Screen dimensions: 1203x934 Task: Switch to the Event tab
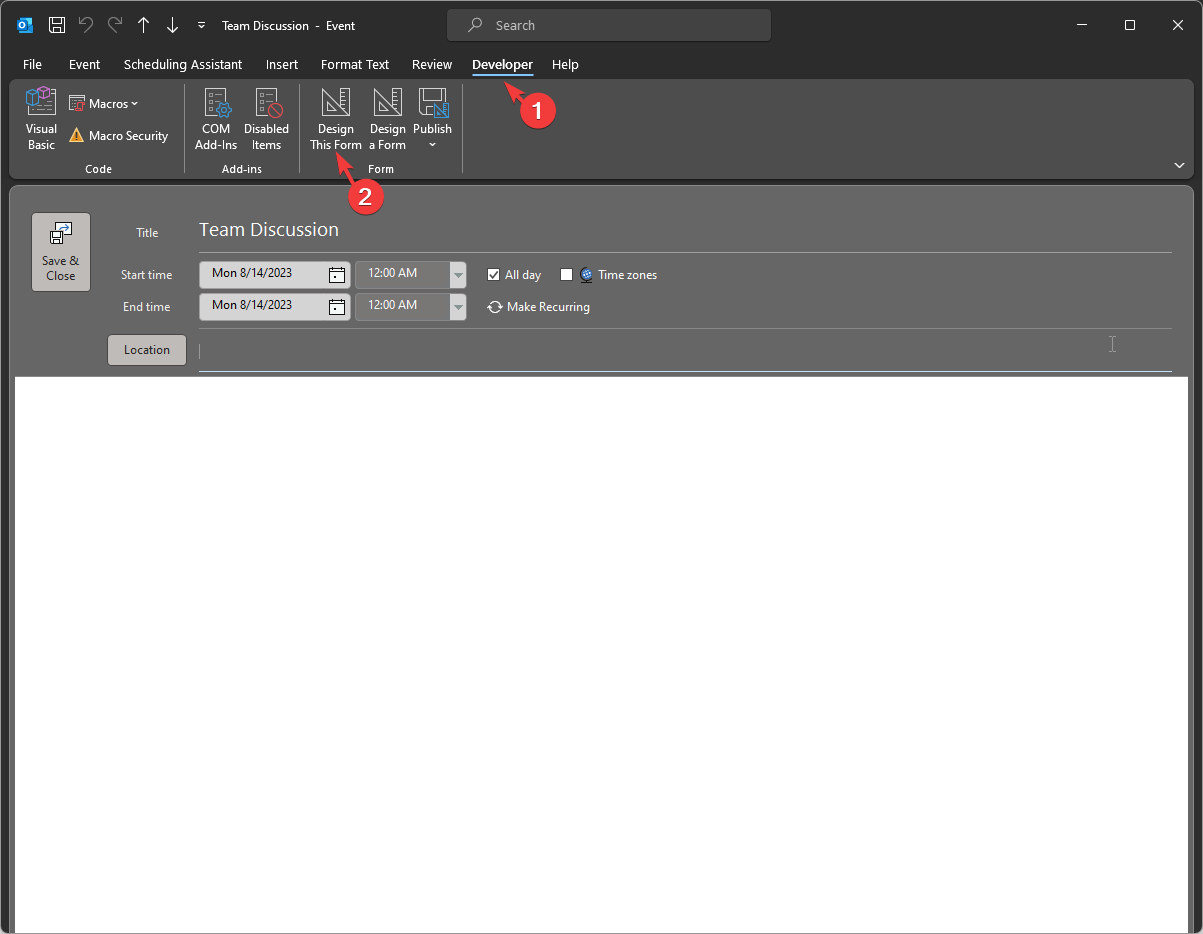coord(84,64)
